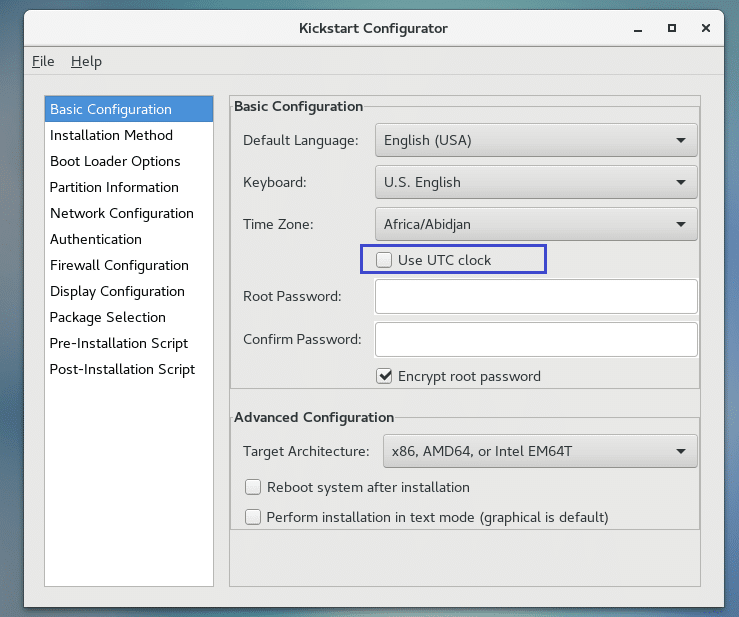This screenshot has height=617, width=739.
Task: Expand the Default Language dropdown
Action: pyautogui.click(x=536, y=140)
